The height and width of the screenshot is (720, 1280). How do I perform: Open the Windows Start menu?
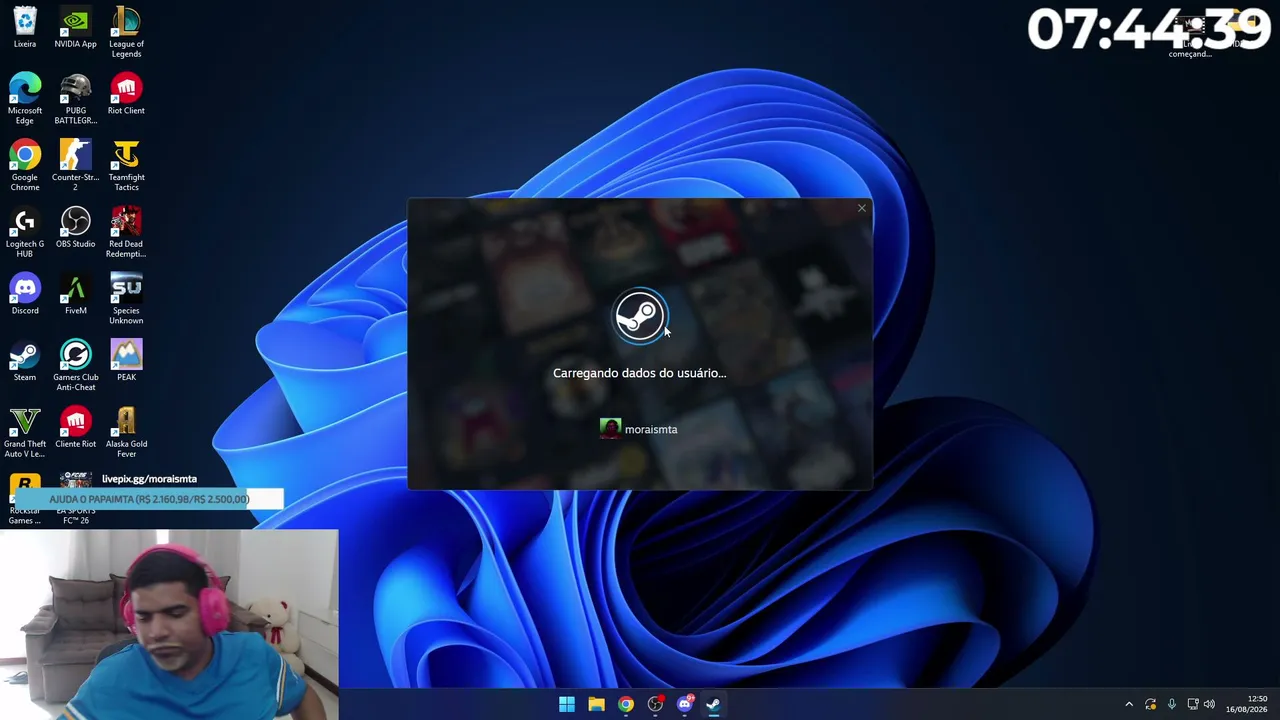coord(567,704)
